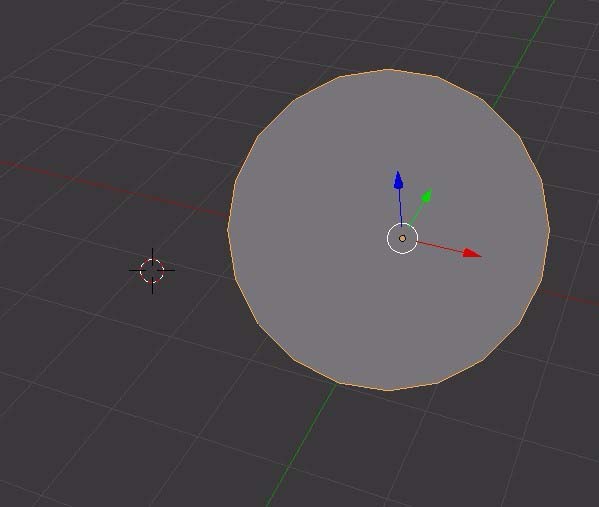599x507 pixels.
Task: Click the white circle at gizmo center
Action: (402, 238)
